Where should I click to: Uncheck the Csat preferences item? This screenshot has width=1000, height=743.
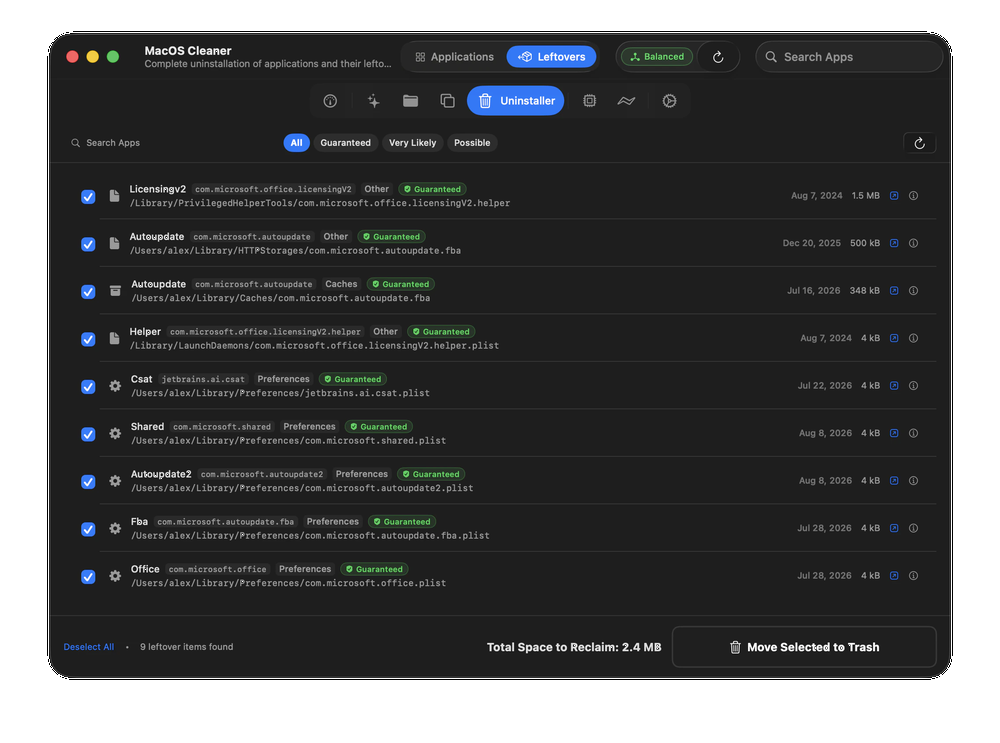88,386
